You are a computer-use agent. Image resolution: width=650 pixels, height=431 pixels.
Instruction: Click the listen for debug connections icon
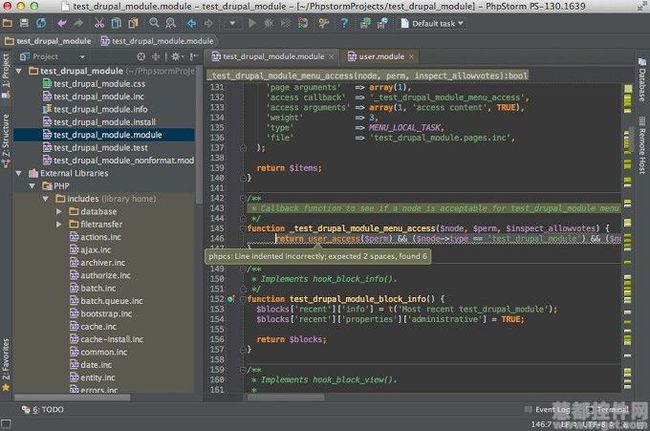pos(303,23)
